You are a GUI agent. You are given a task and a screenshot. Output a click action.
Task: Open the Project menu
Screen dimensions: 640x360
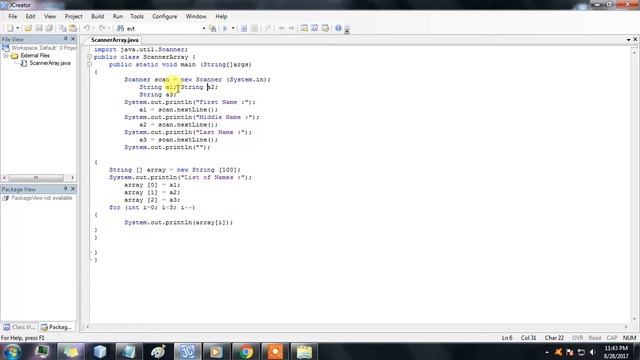[73, 16]
